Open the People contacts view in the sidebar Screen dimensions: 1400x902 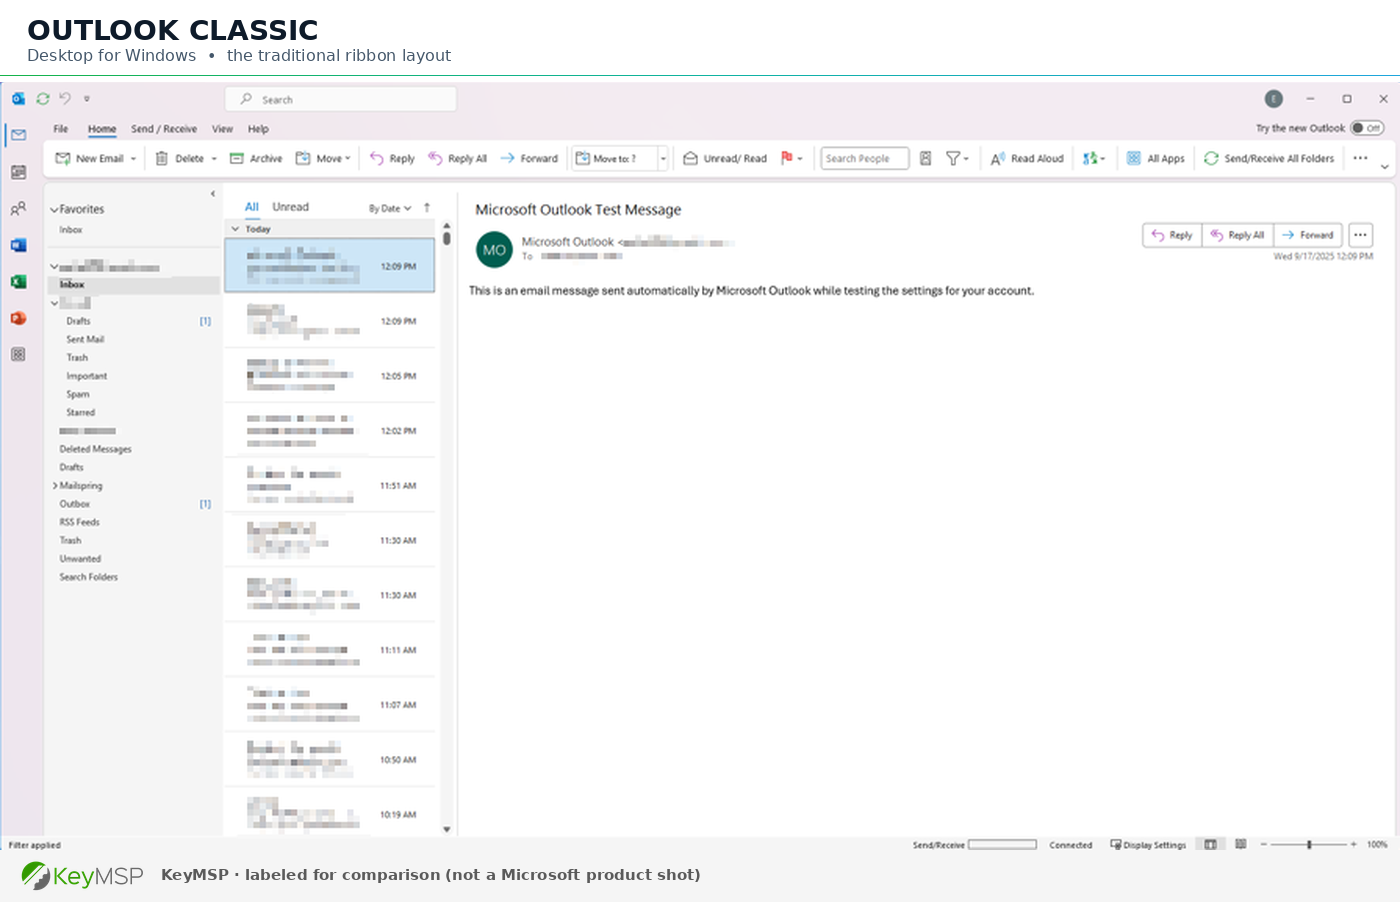18,209
